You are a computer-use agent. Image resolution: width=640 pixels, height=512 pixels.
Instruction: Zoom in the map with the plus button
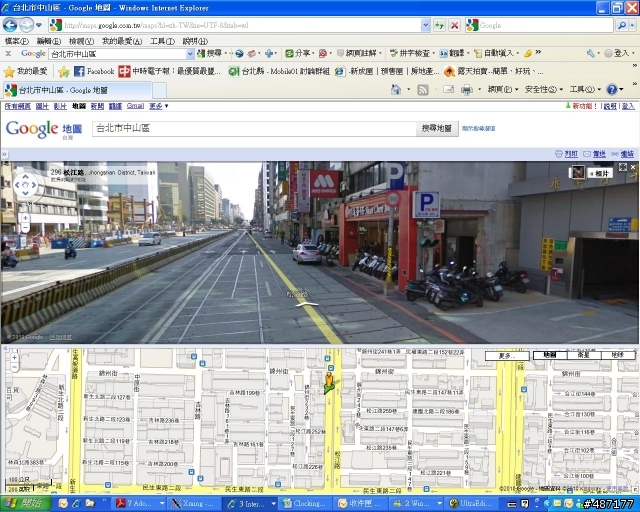(x=15, y=358)
